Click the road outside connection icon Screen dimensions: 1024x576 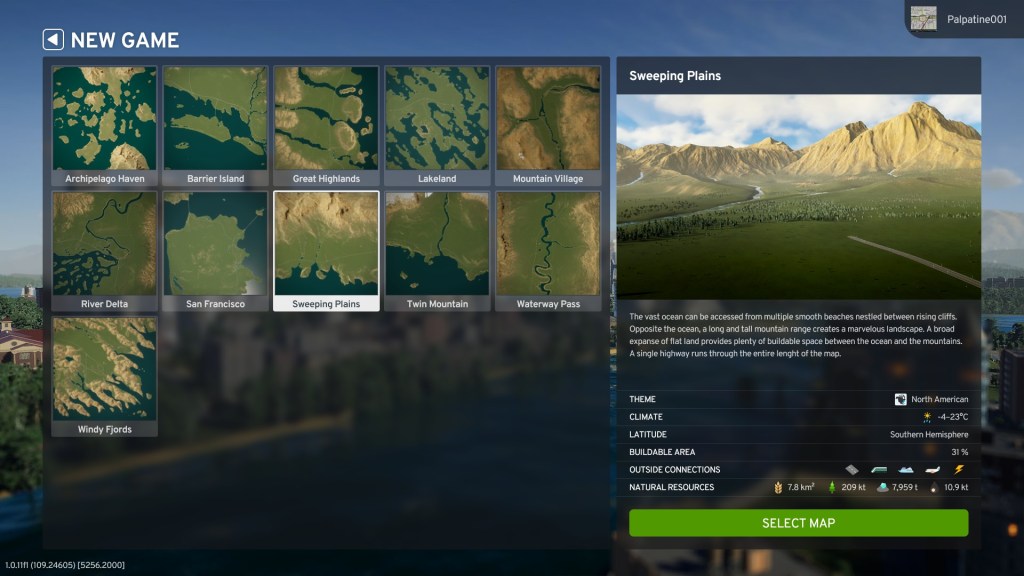click(852, 469)
